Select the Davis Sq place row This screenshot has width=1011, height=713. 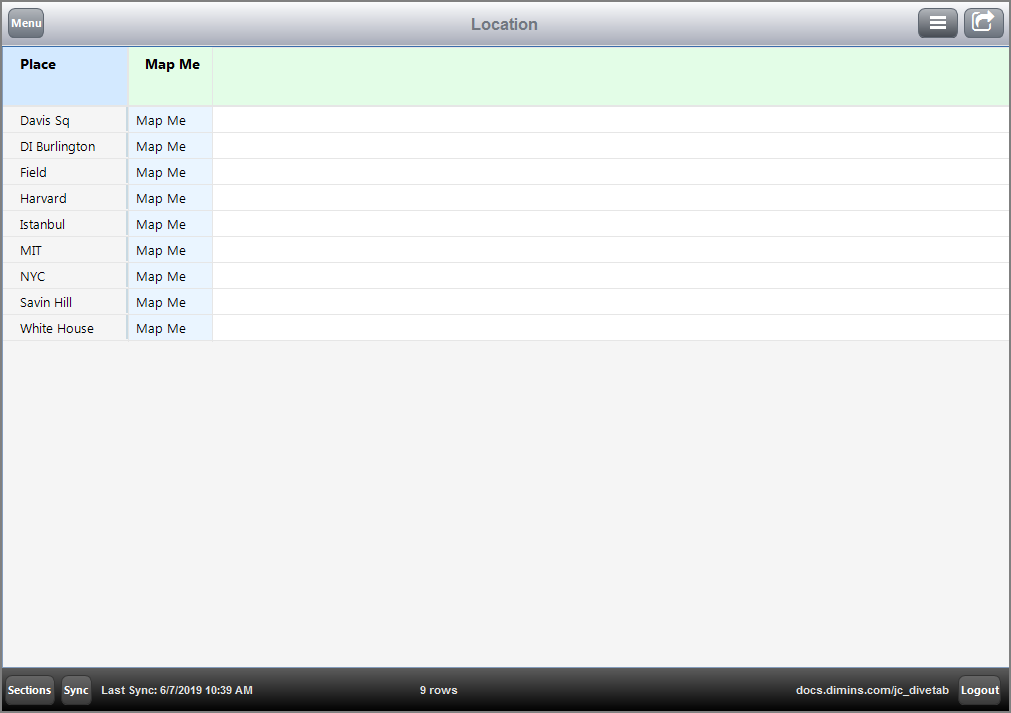coord(45,121)
